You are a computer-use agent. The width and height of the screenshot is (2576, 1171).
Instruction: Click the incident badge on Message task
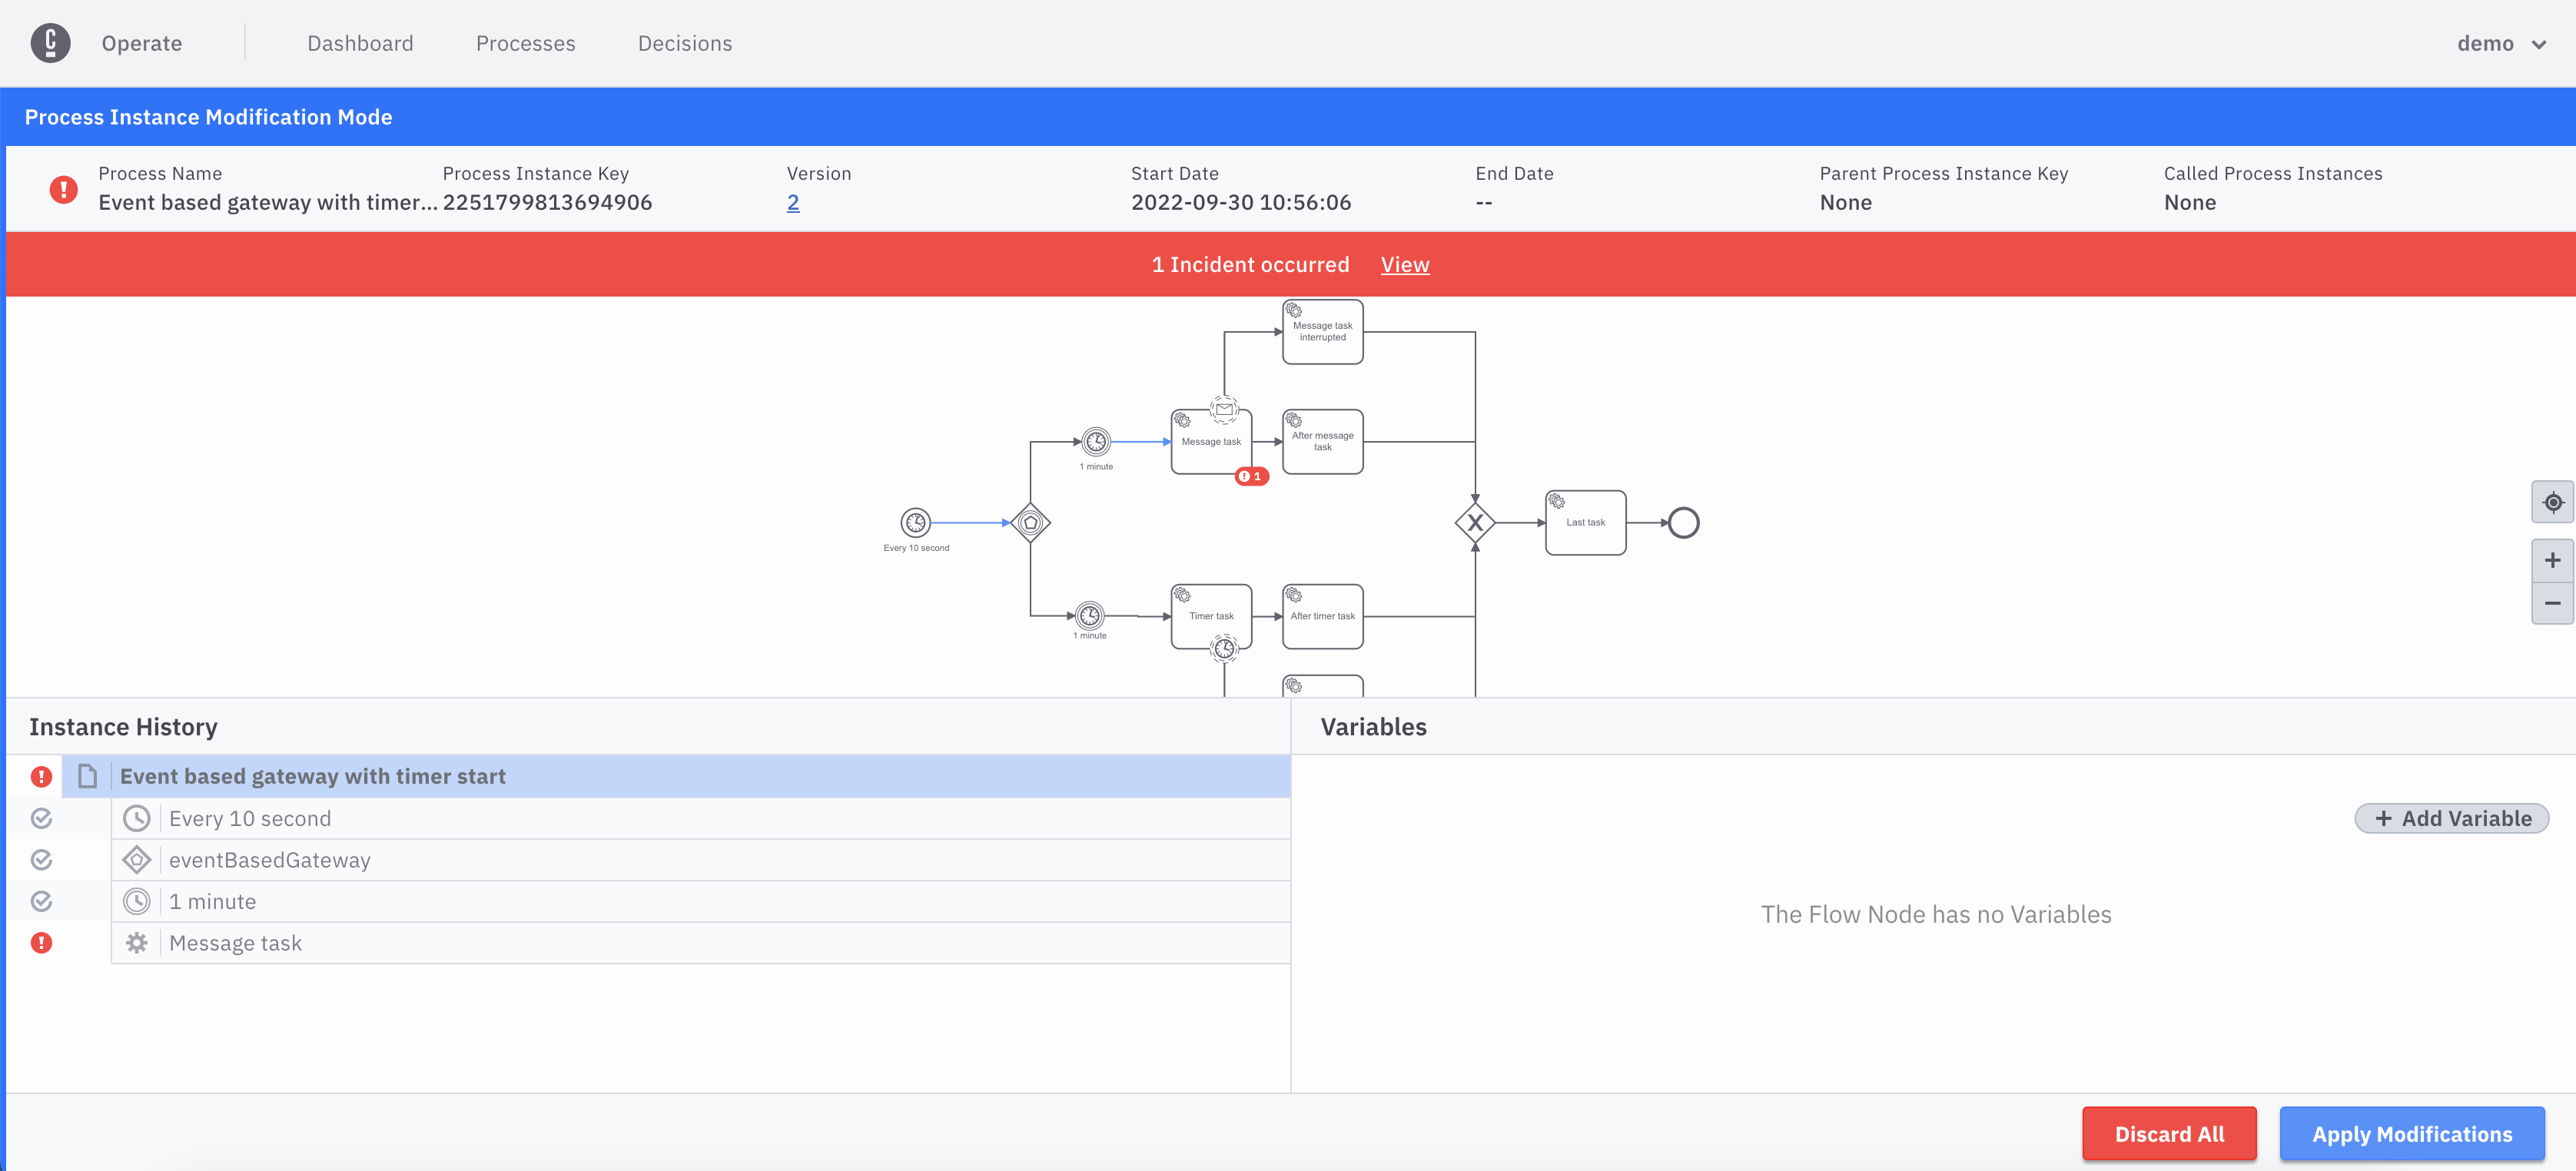tap(1251, 476)
